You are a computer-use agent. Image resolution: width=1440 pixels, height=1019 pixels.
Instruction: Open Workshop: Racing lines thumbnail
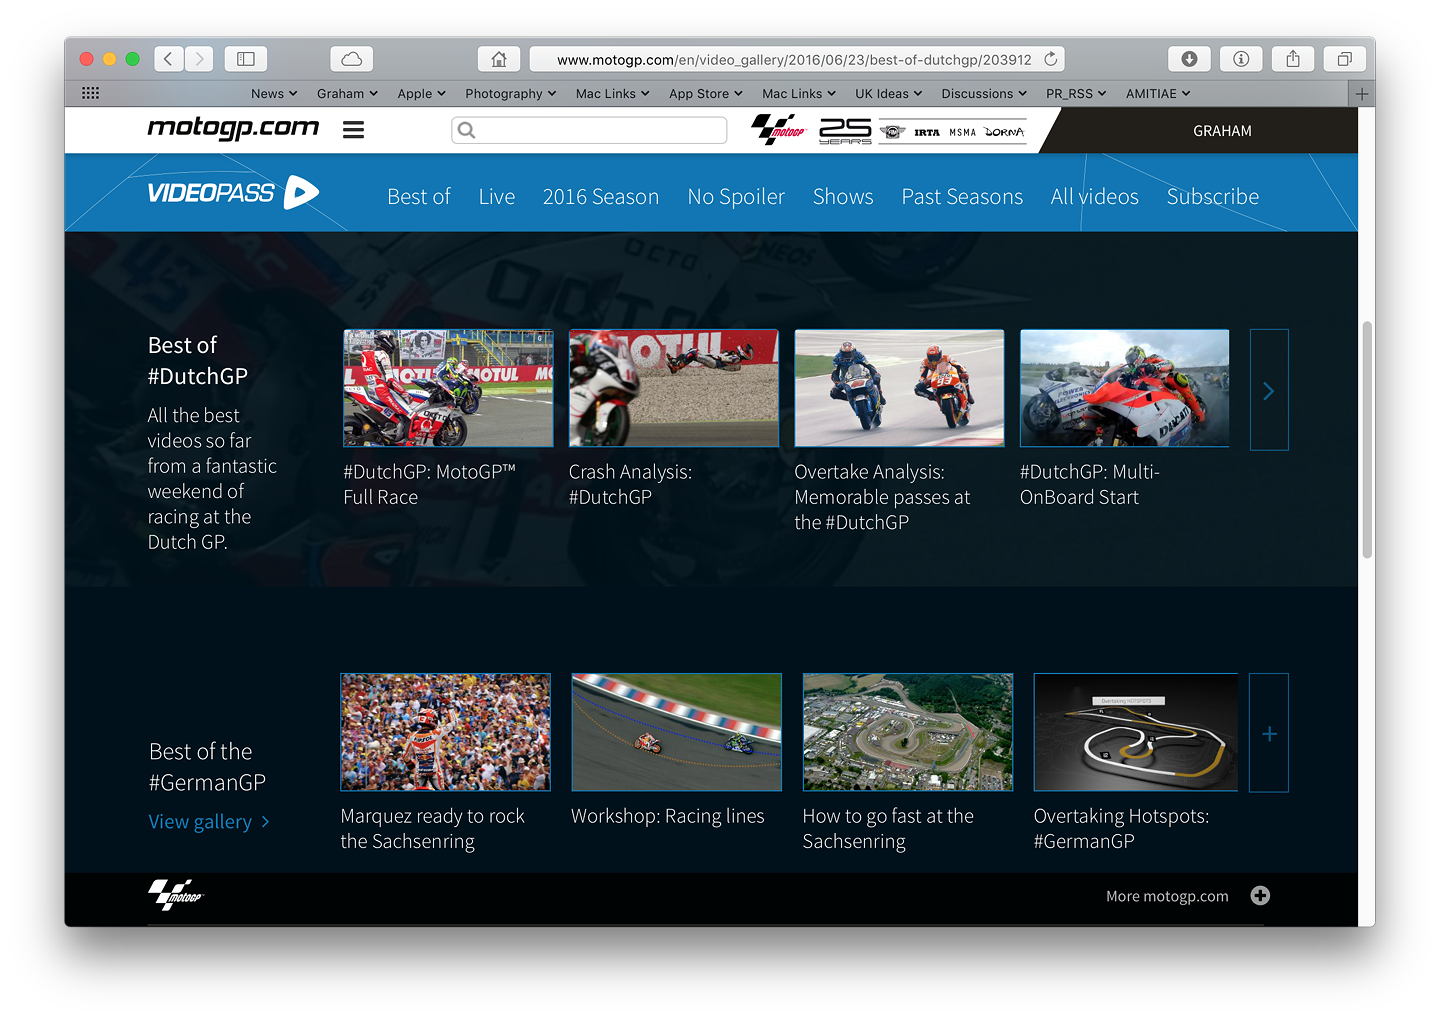(677, 732)
